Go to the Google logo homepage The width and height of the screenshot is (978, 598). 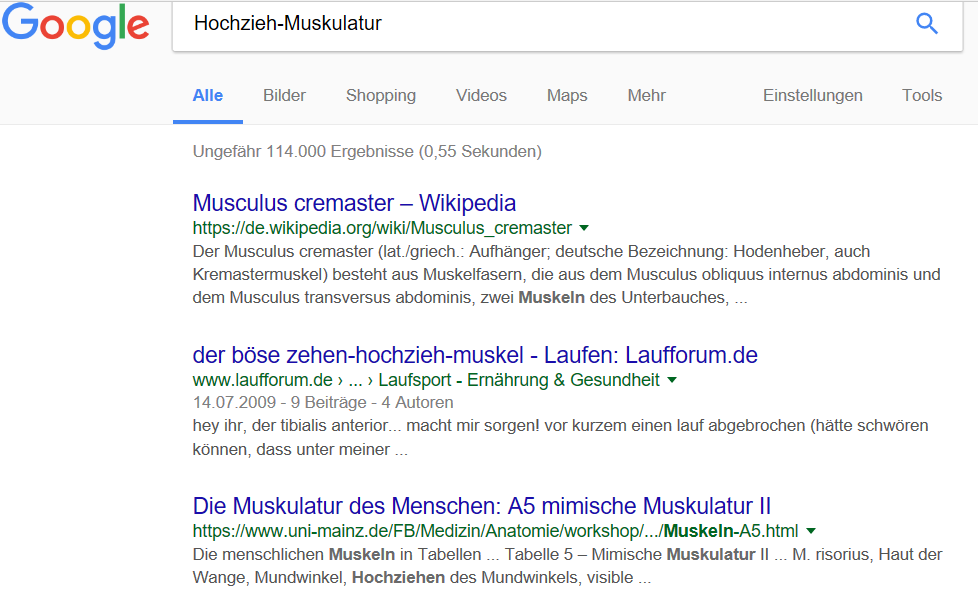click(75, 26)
